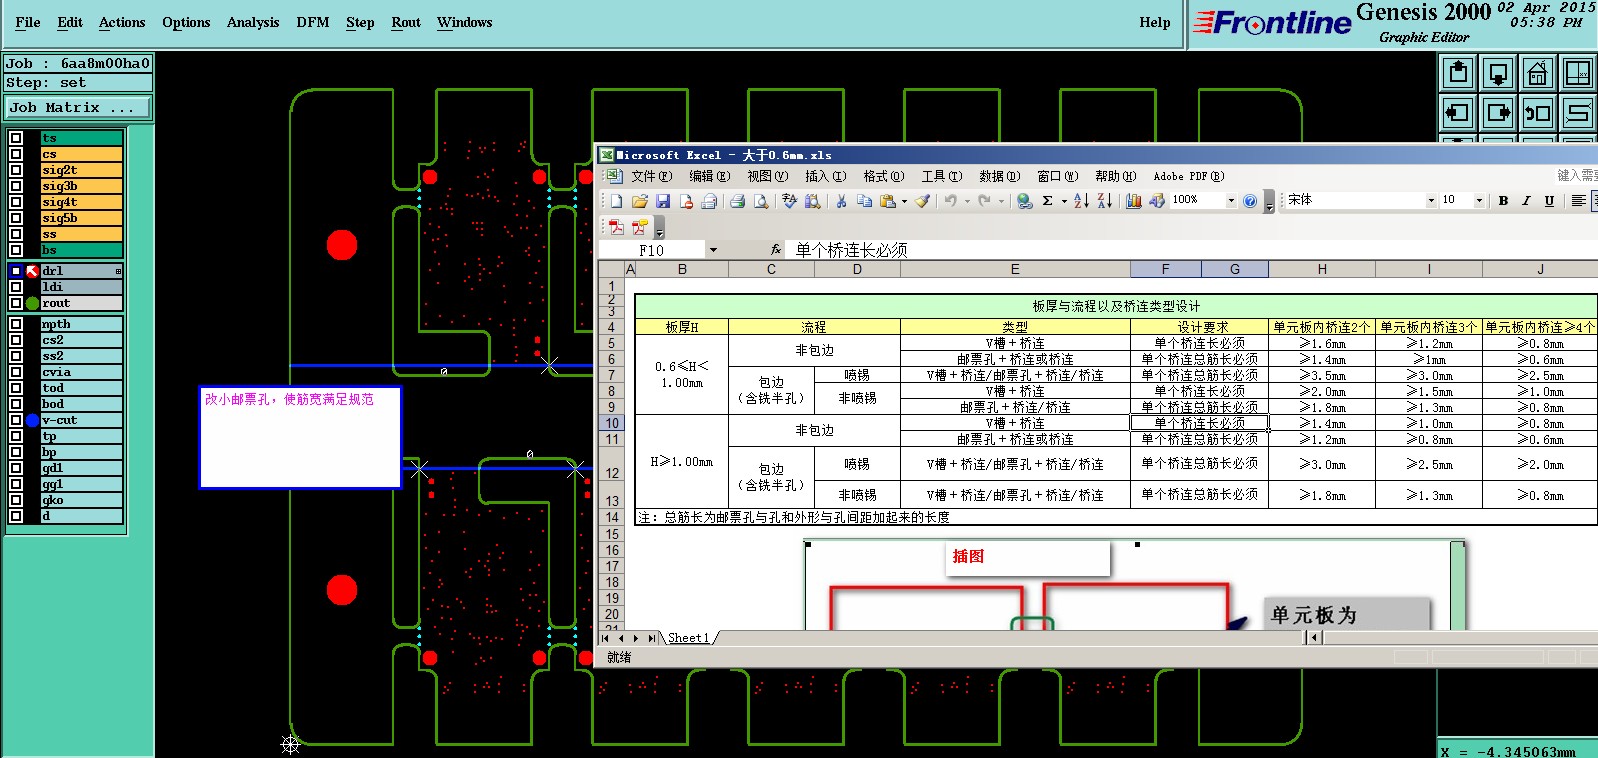This screenshot has width=1598, height=758.
Task: Click the Underline button in Excel
Action: click(x=1549, y=201)
